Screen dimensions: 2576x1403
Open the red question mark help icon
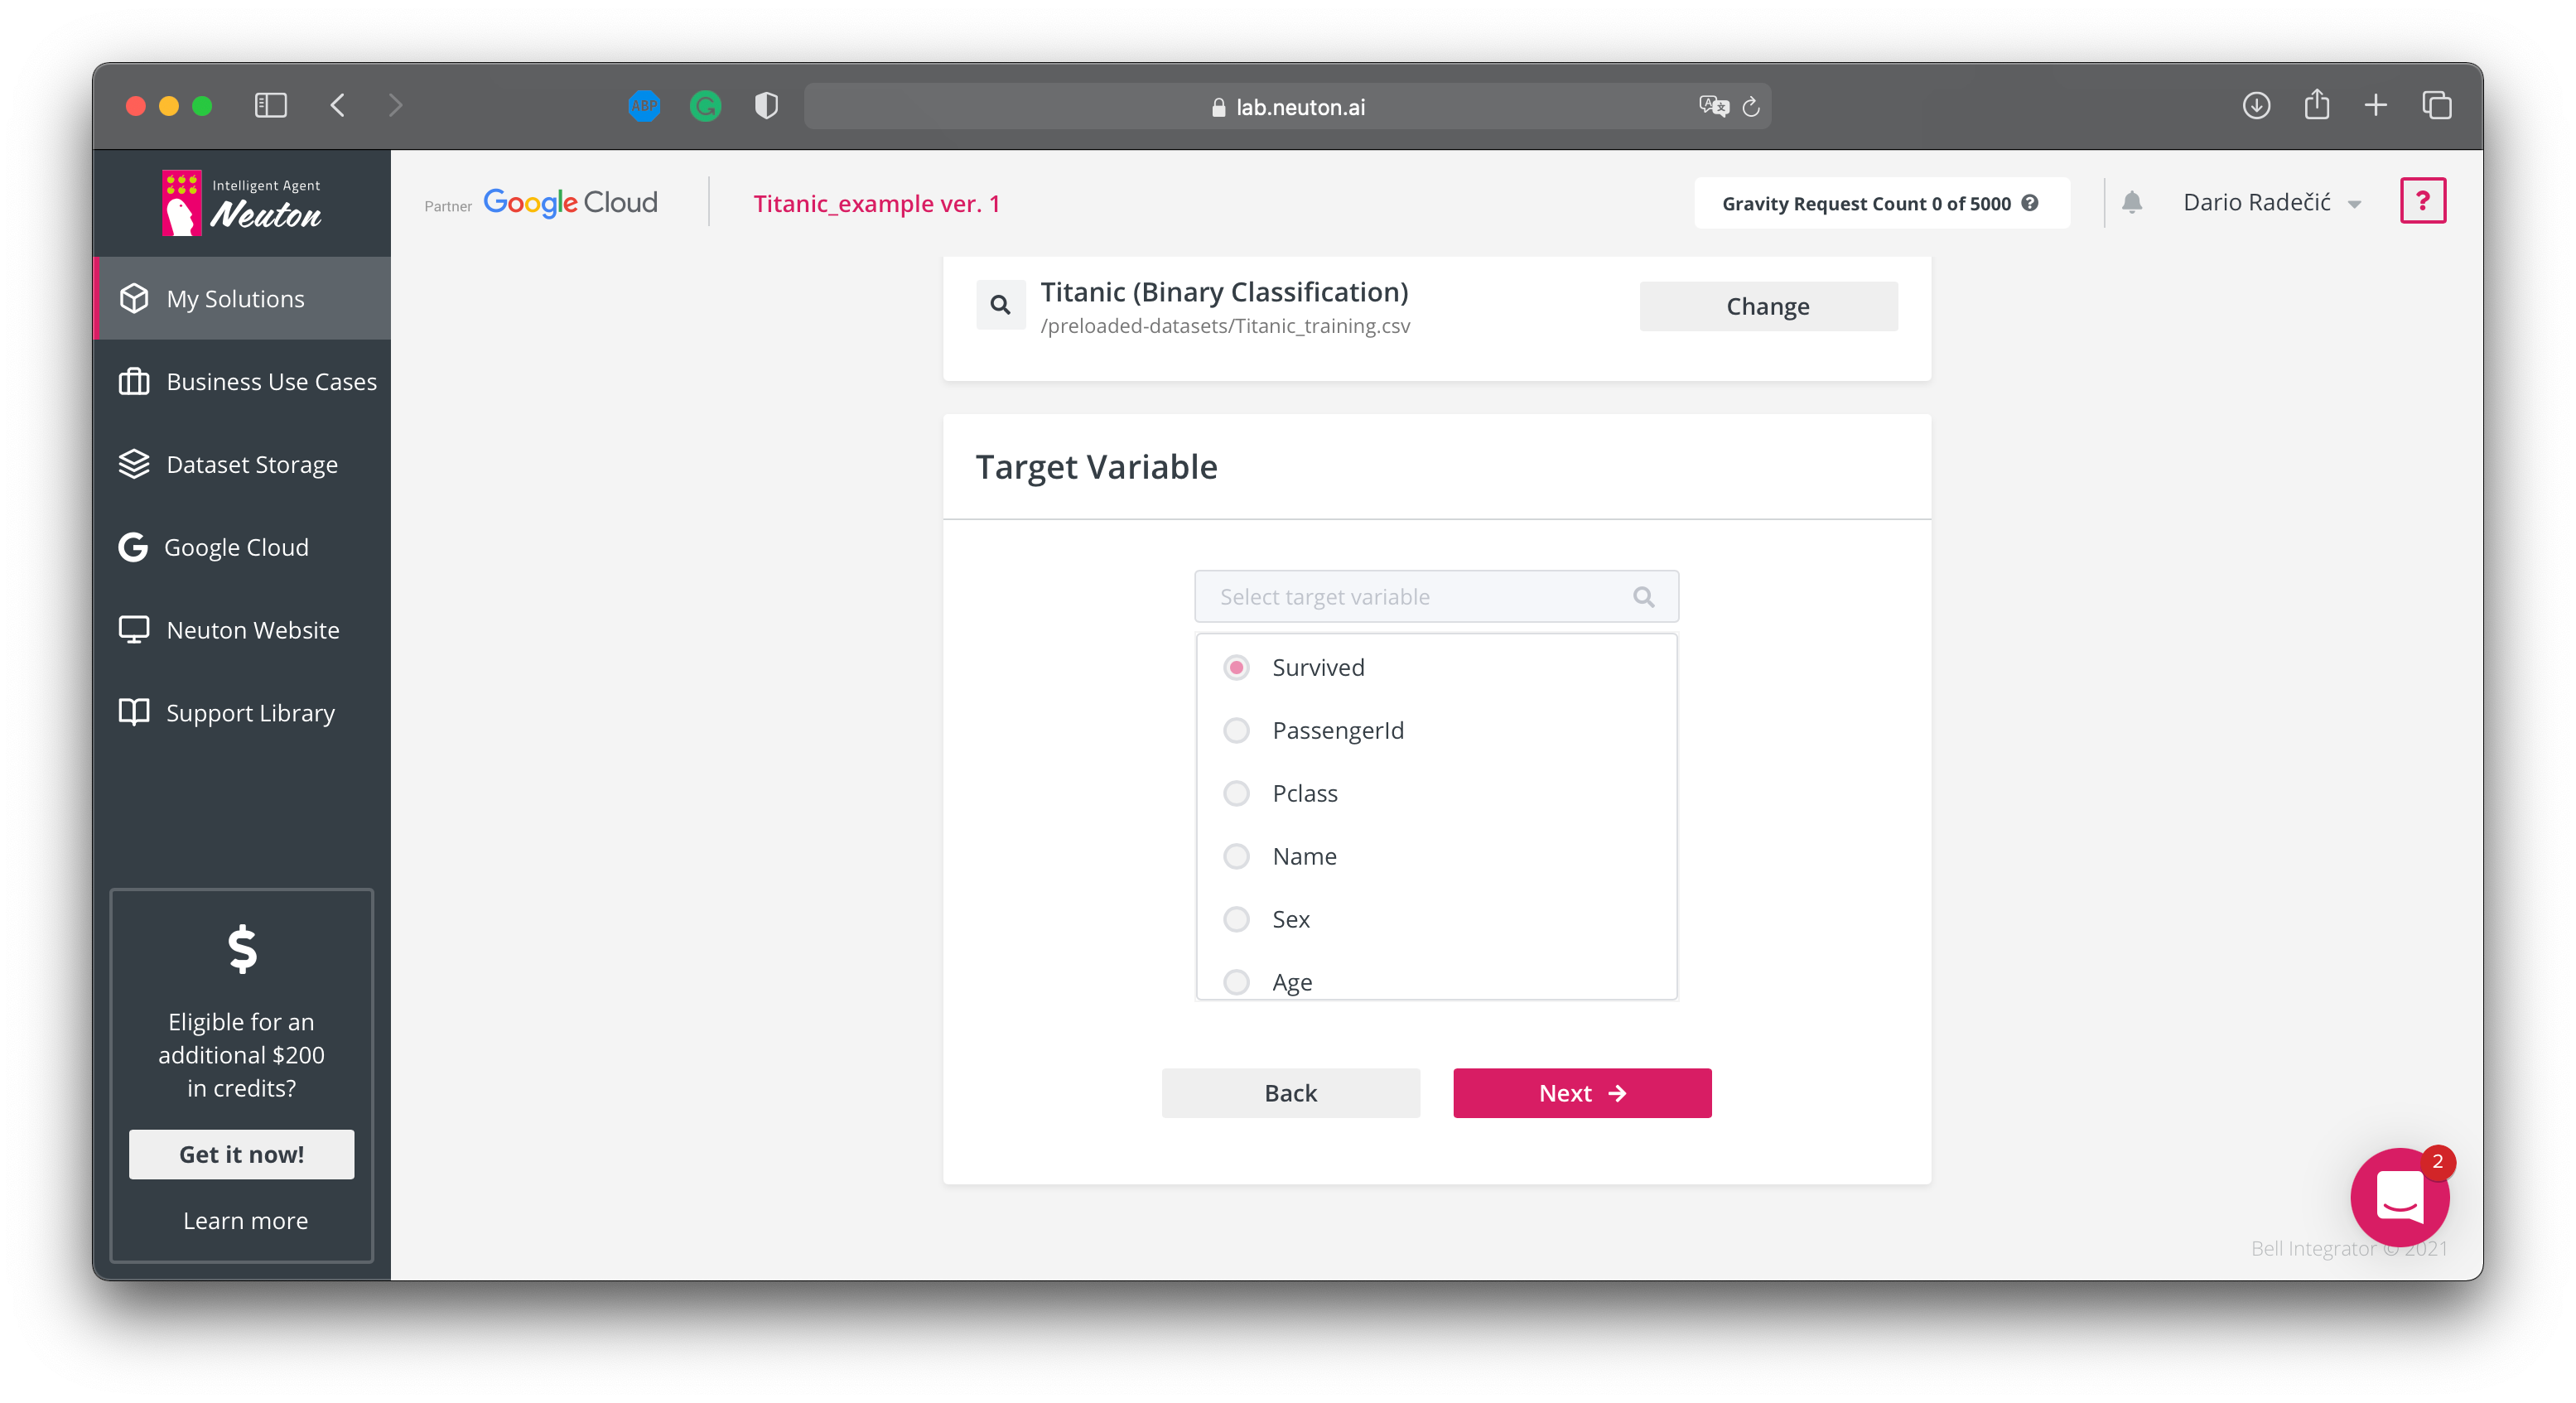coord(2422,201)
